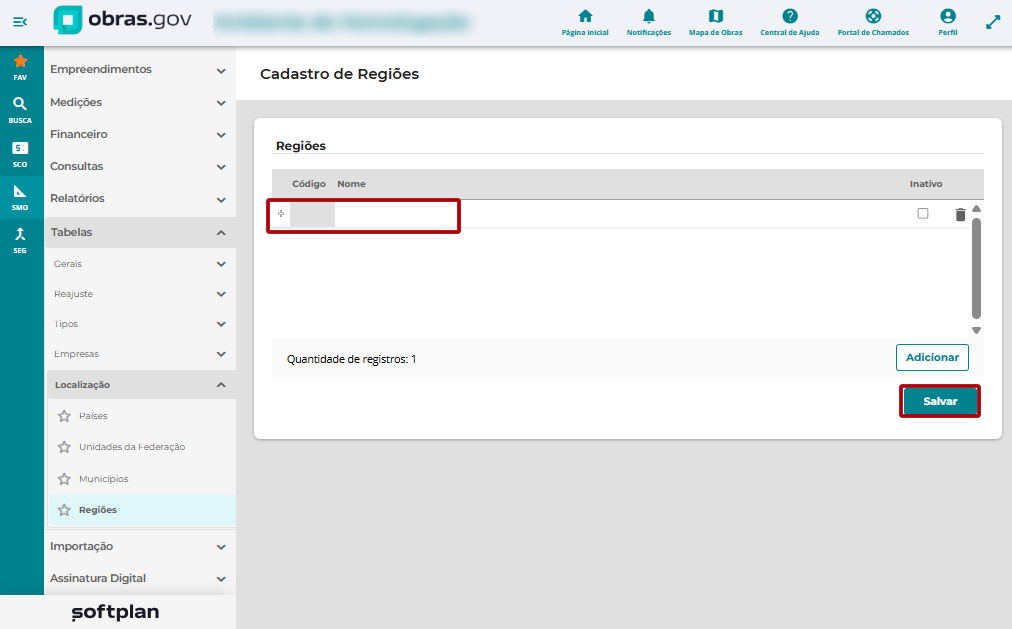
Task: Expand the Financeiro menu
Action: (140, 134)
